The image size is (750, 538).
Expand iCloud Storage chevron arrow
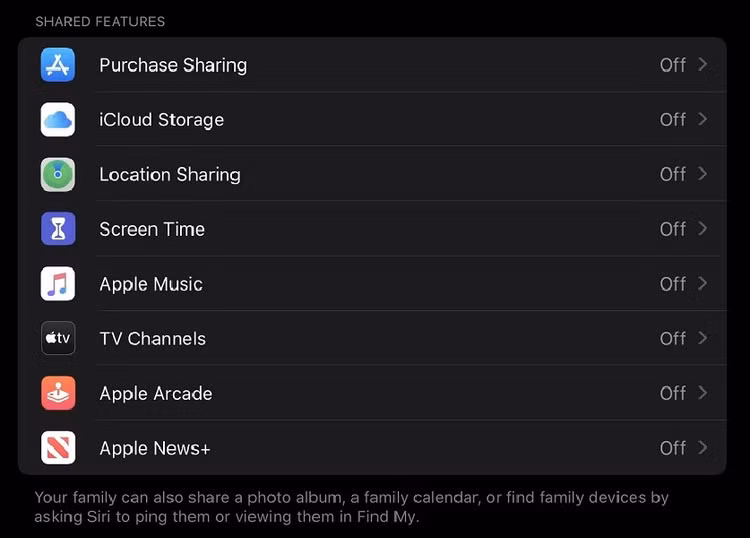pos(703,119)
